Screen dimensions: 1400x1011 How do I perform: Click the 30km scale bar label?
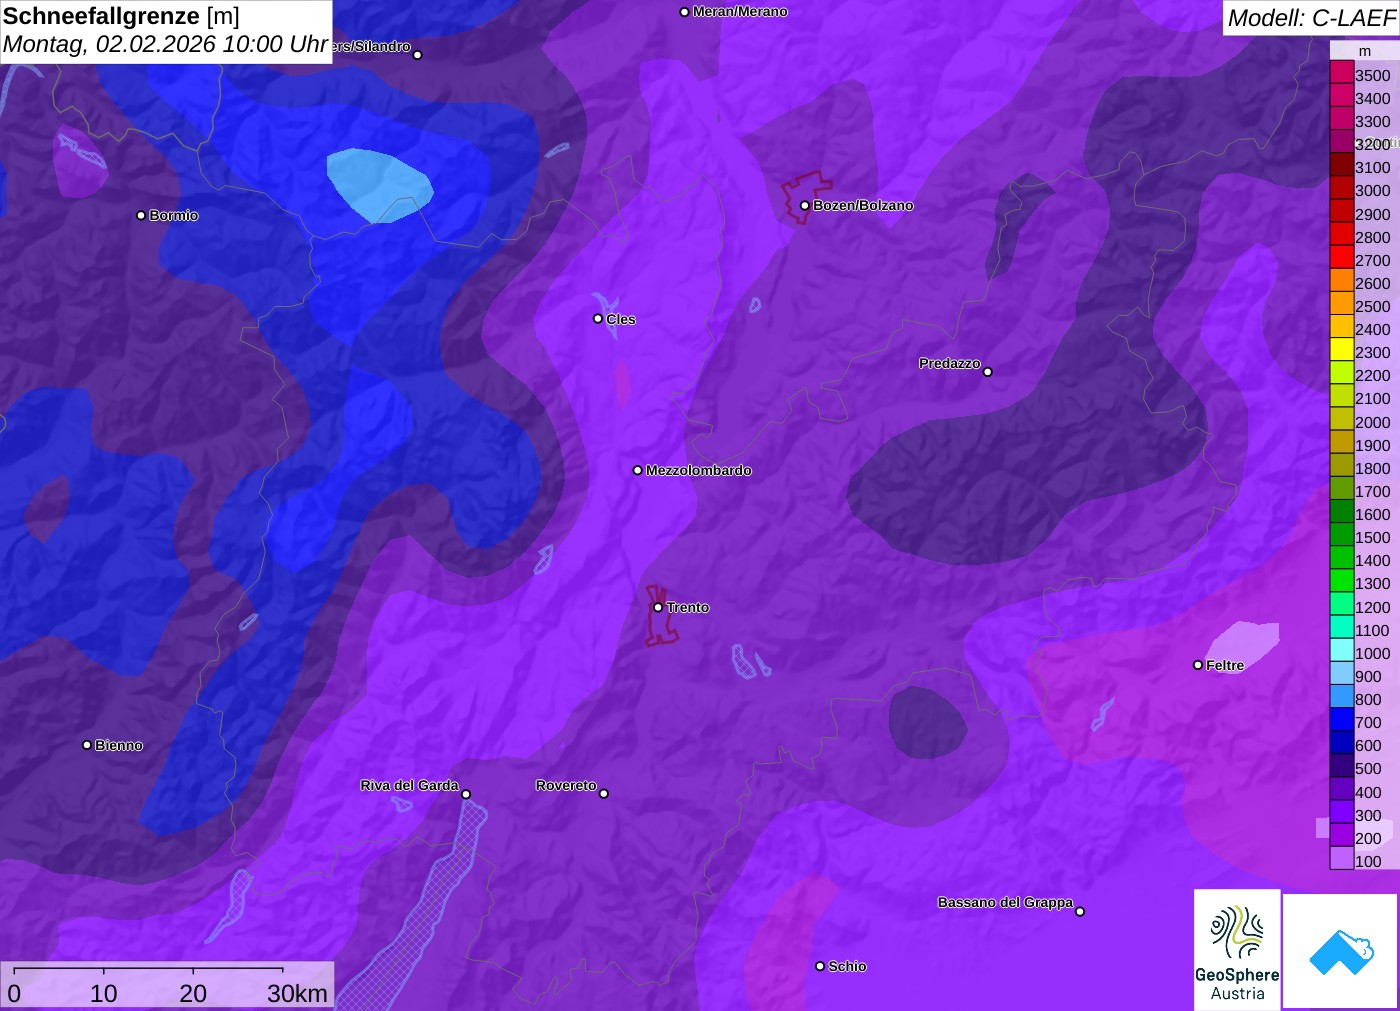[x=297, y=993]
